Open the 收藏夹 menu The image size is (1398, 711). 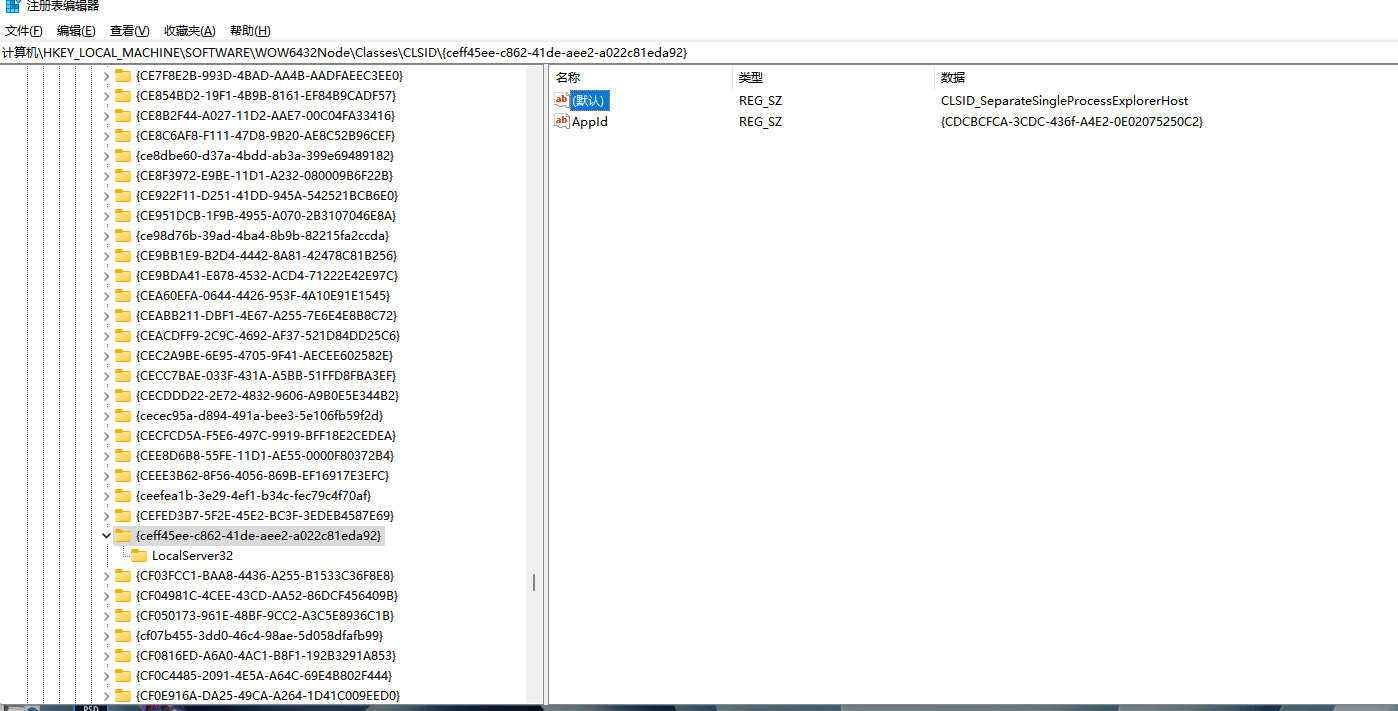pyautogui.click(x=188, y=30)
